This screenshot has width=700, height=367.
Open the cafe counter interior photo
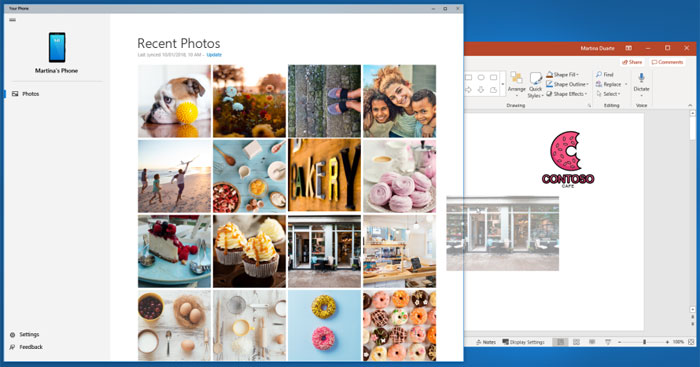click(x=400, y=251)
